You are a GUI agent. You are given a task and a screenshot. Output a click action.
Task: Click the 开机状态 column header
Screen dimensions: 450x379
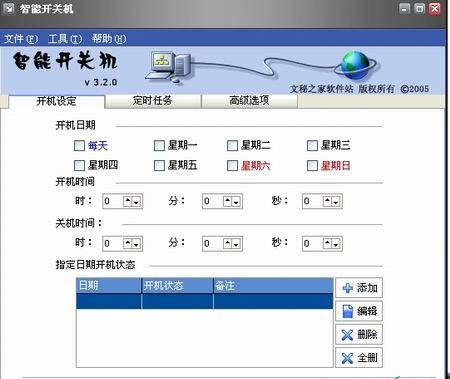(178, 286)
